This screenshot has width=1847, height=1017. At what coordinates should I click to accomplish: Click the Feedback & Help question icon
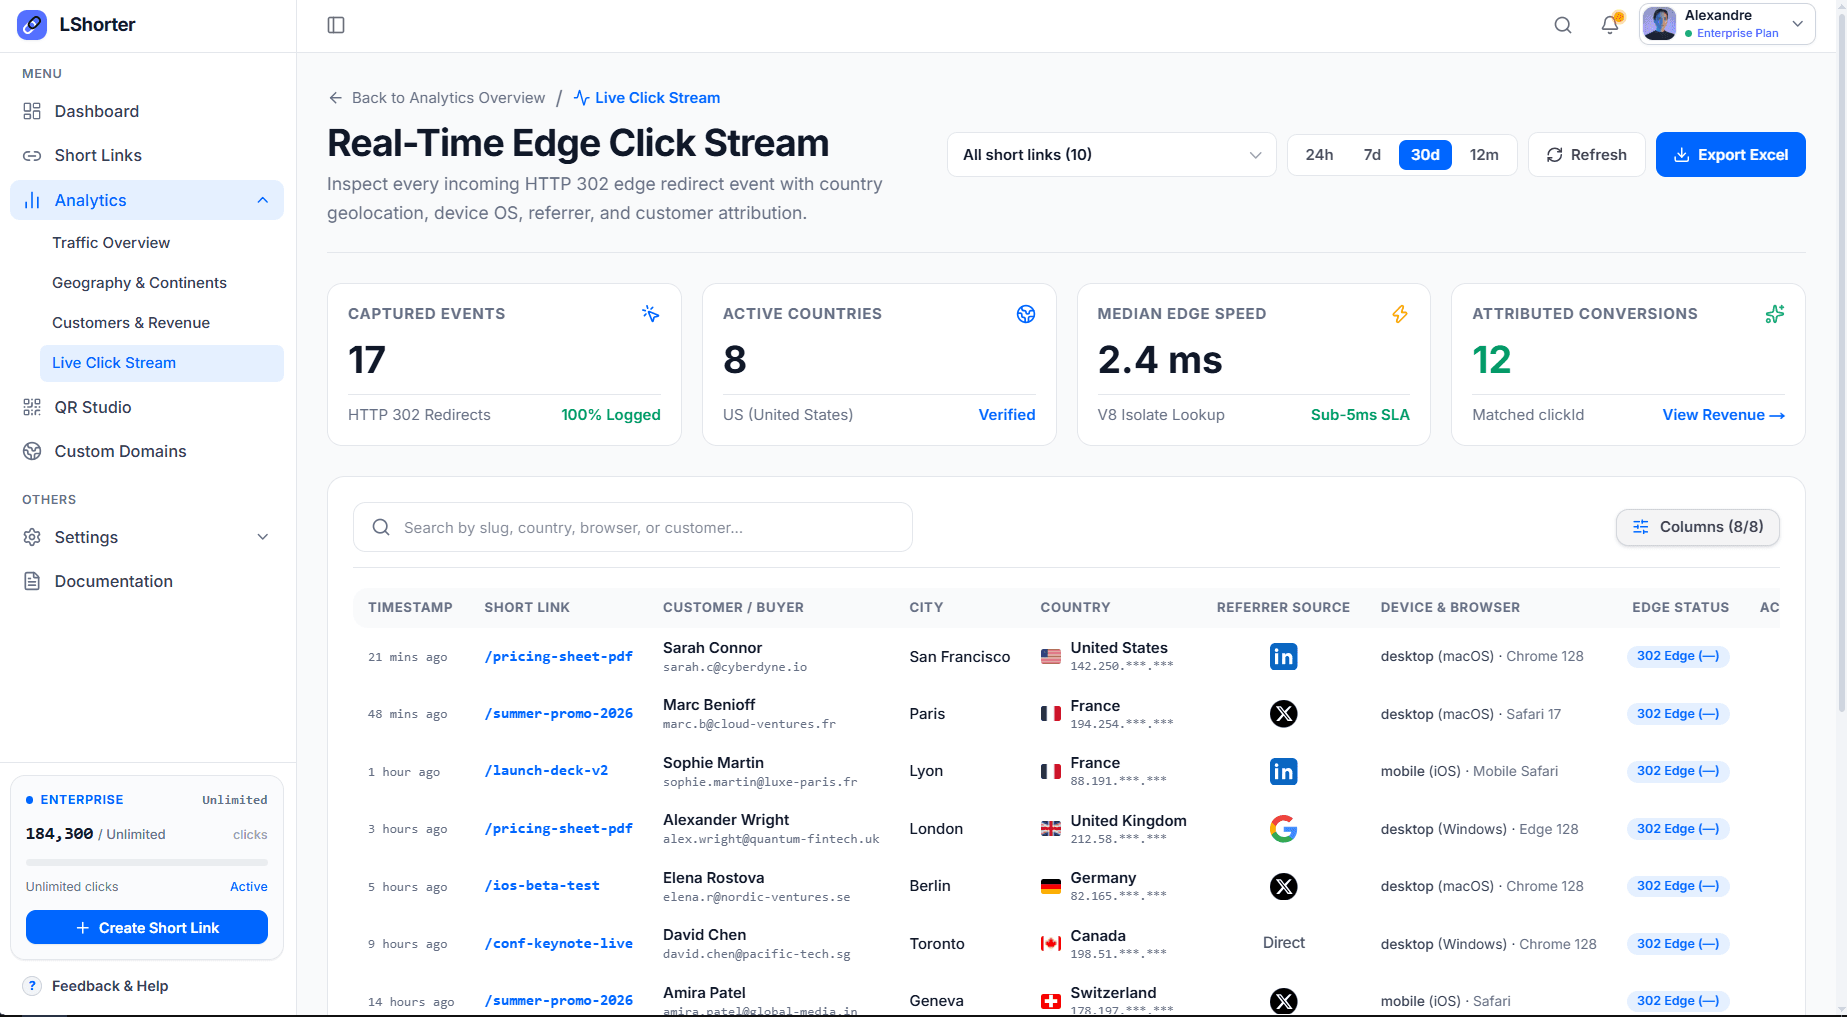32,986
